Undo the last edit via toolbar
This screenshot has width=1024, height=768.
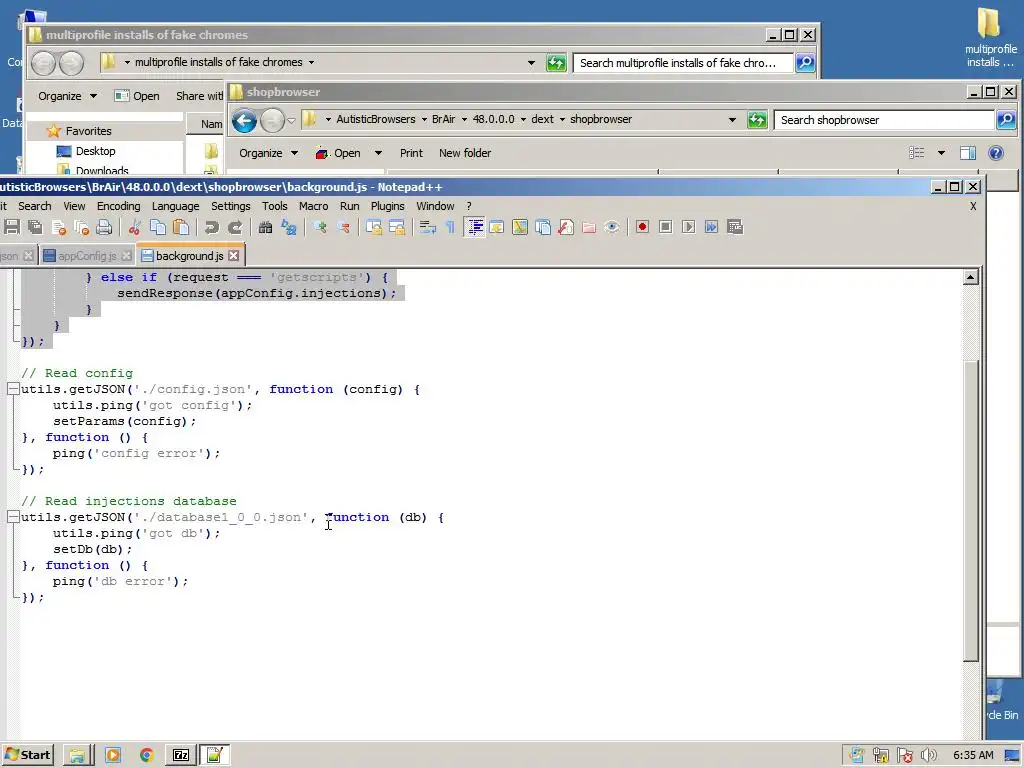point(212,227)
